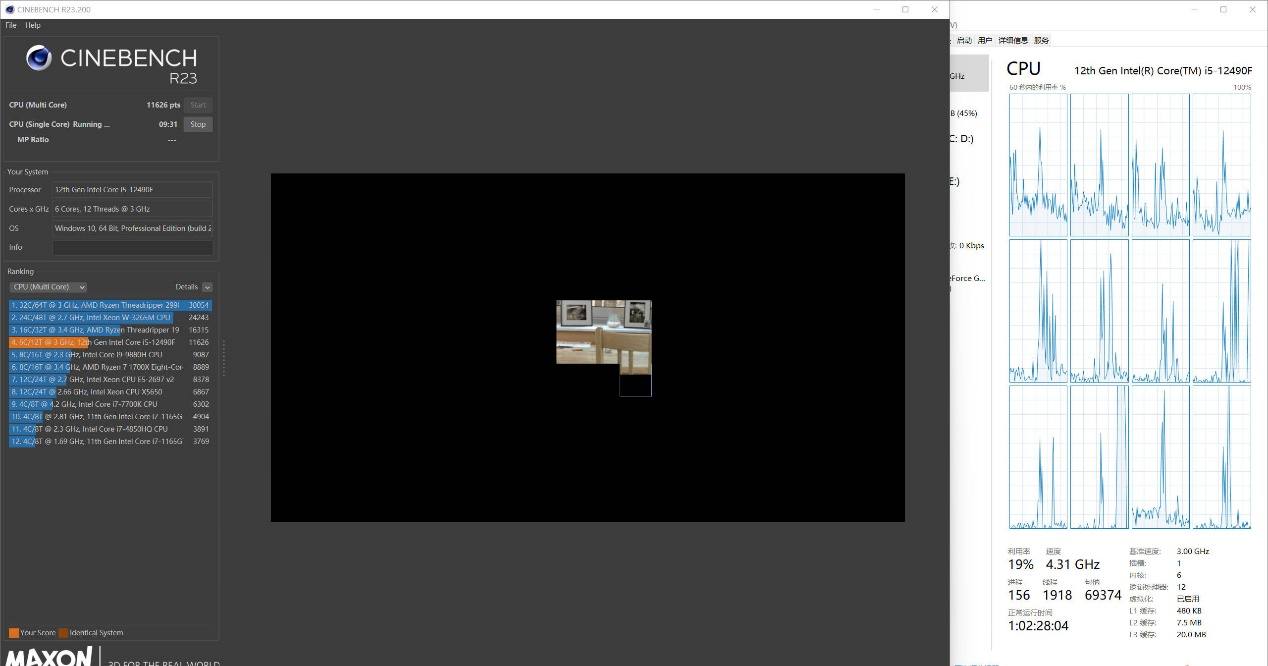This screenshot has height=666, width=1268.
Task: Click the panel resize handle beside Ranking
Action: [223, 358]
